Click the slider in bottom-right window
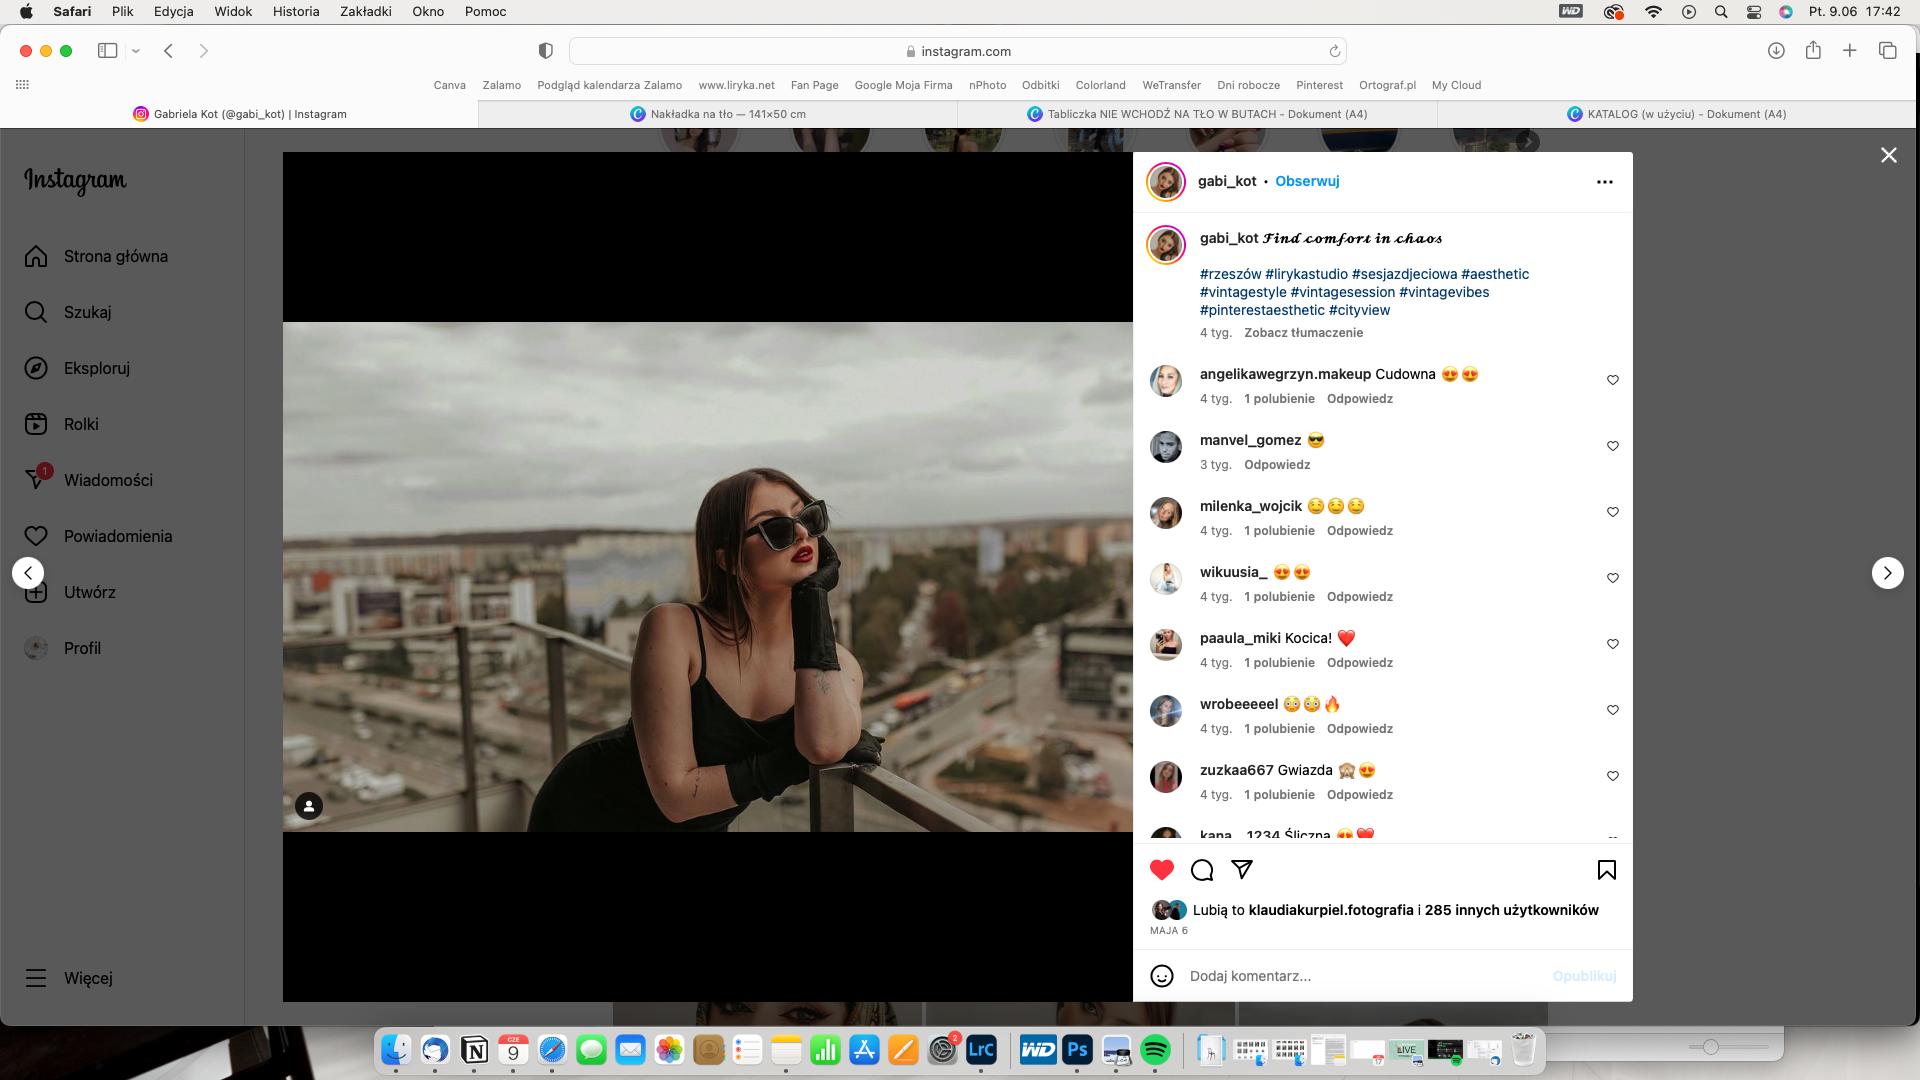1920x1080 pixels. pyautogui.click(x=1710, y=1047)
